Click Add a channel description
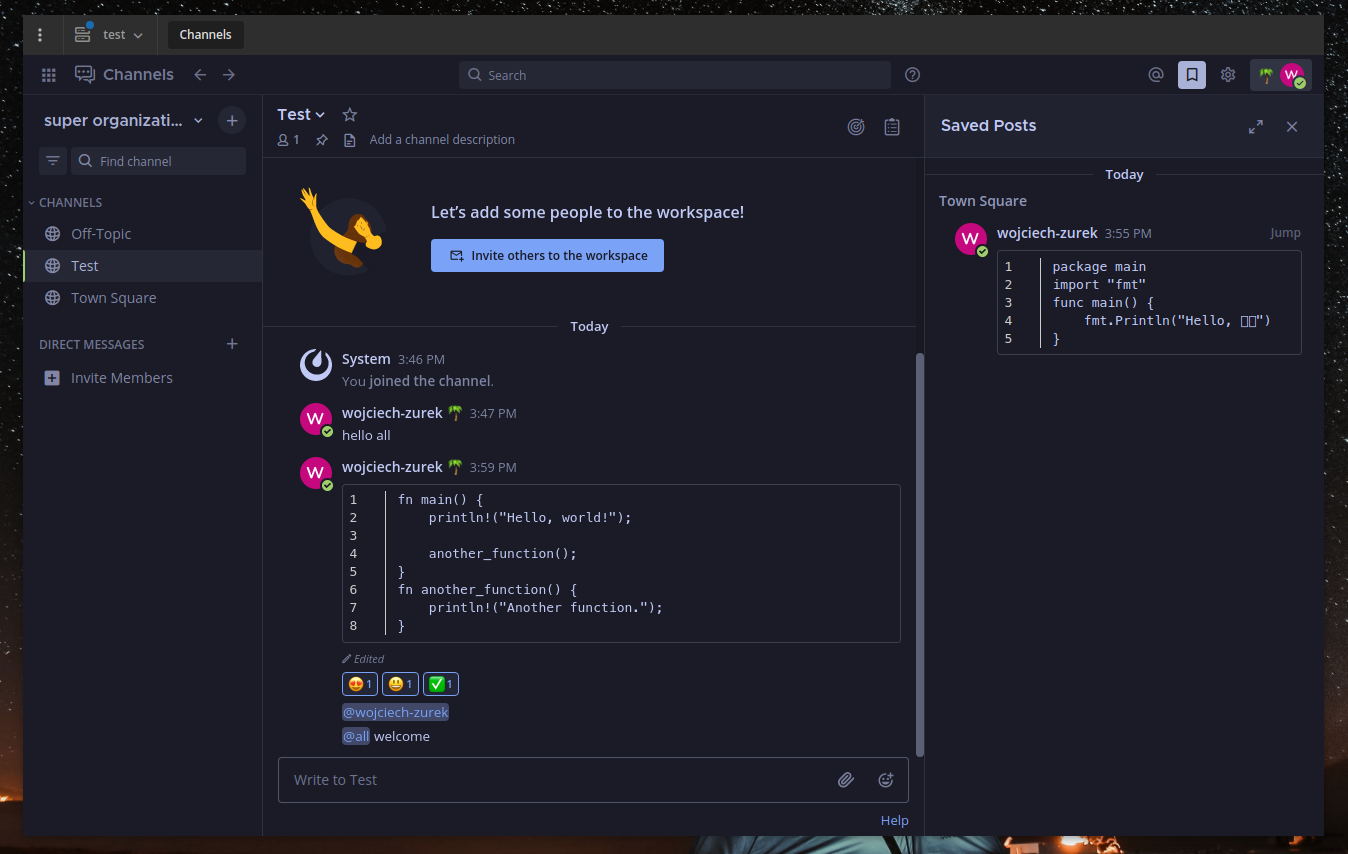This screenshot has width=1348, height=854. tap(442, 140)
